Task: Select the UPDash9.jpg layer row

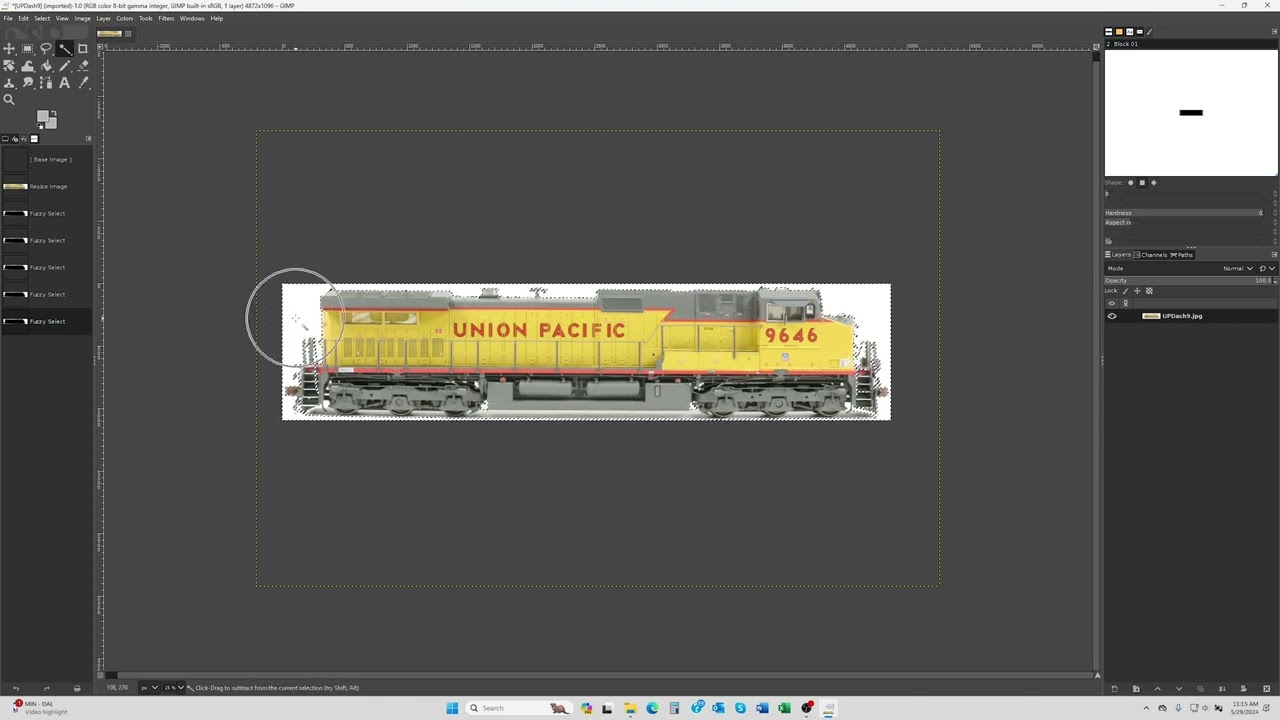Action: (1190, 316)
